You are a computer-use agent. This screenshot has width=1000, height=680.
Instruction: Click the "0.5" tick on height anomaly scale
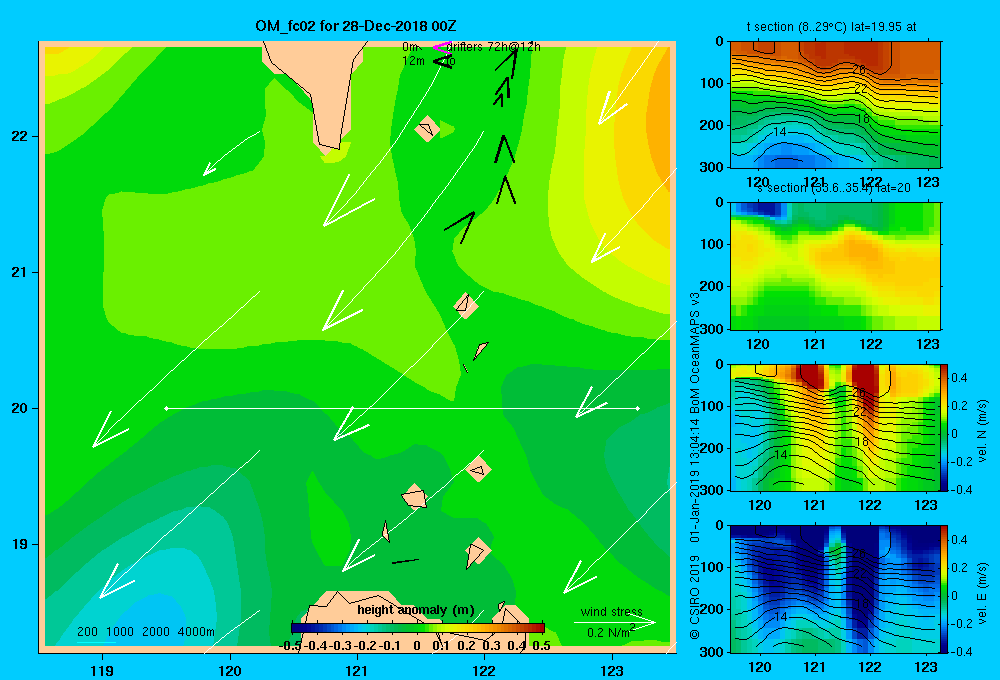coord(541,646)
